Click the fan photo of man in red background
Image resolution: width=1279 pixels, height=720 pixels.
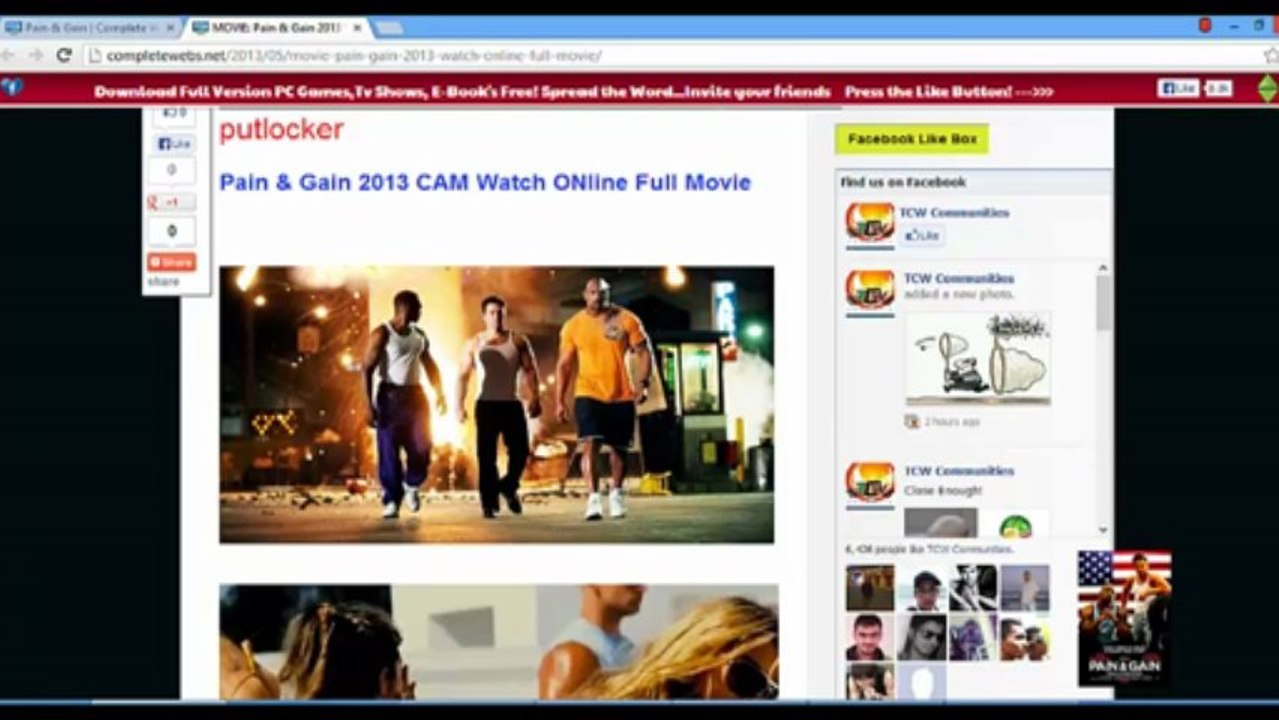(870, 637)
